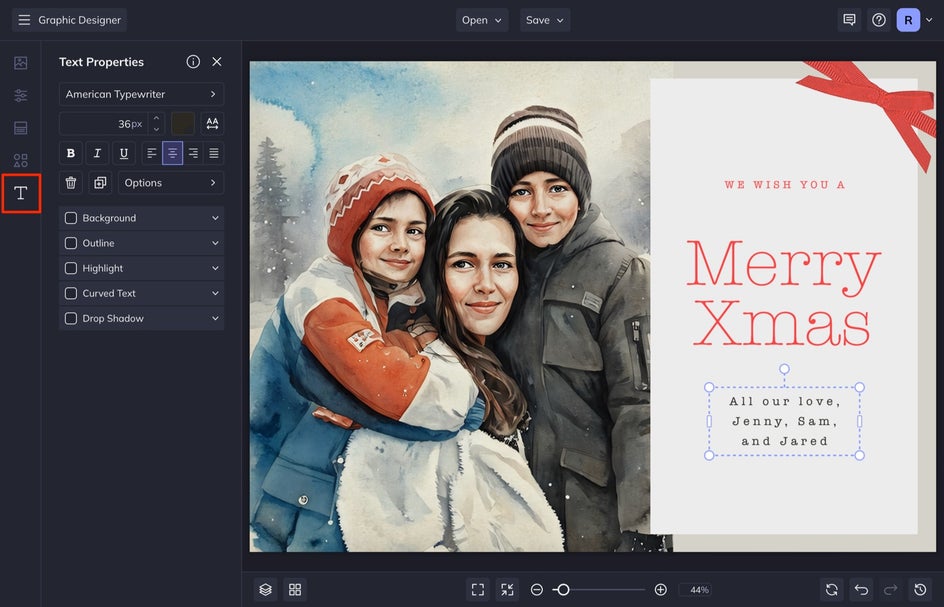Delete the text layer with trash icon
The height and width of the screenshot is (607, 944).
[70, 182]
